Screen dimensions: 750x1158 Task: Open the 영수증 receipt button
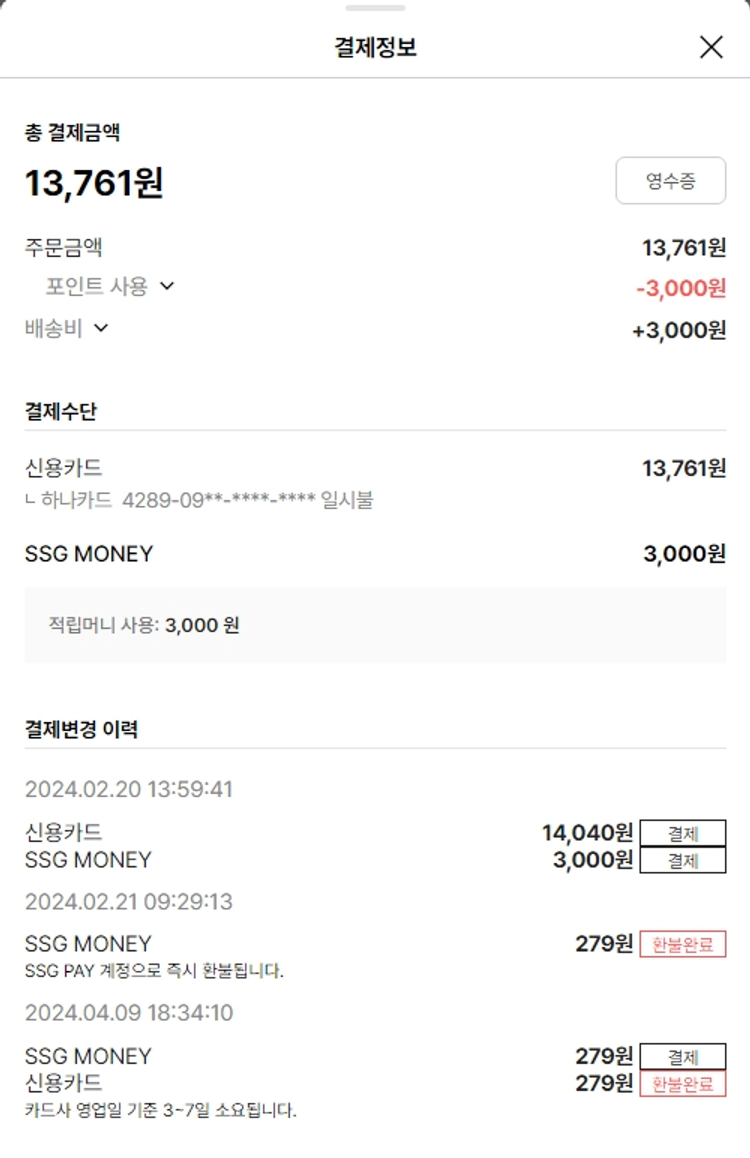click(670, 181)
